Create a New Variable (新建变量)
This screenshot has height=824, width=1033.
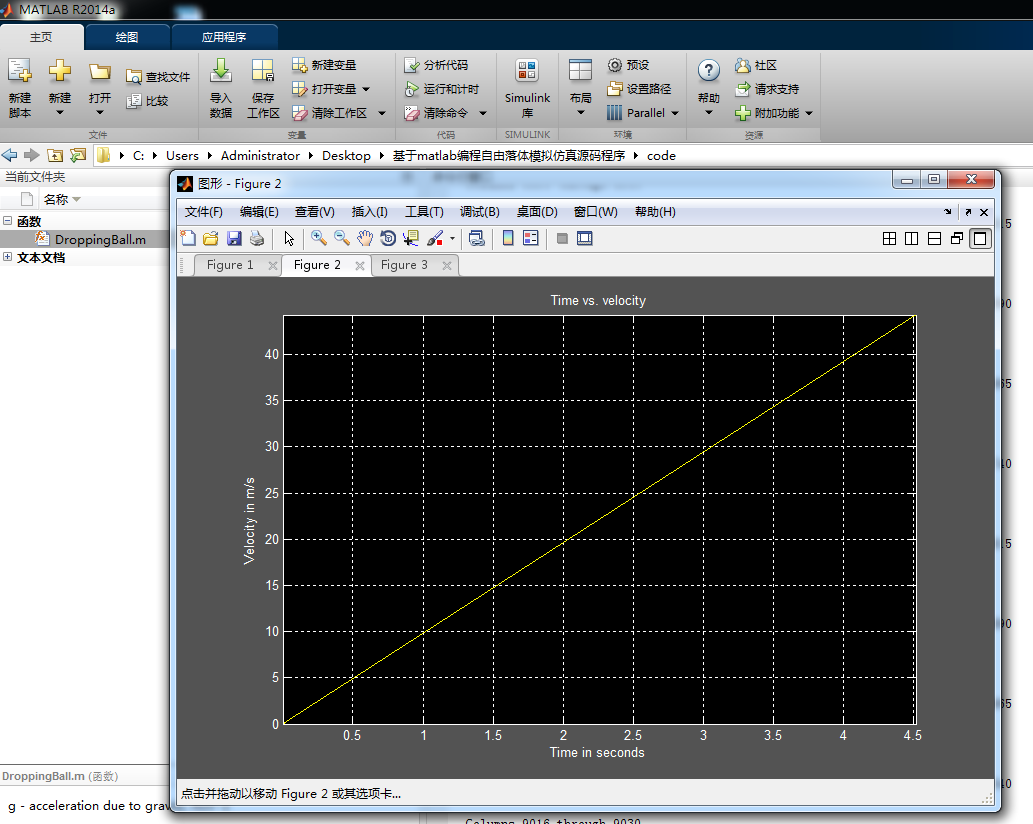pos(324,65)
